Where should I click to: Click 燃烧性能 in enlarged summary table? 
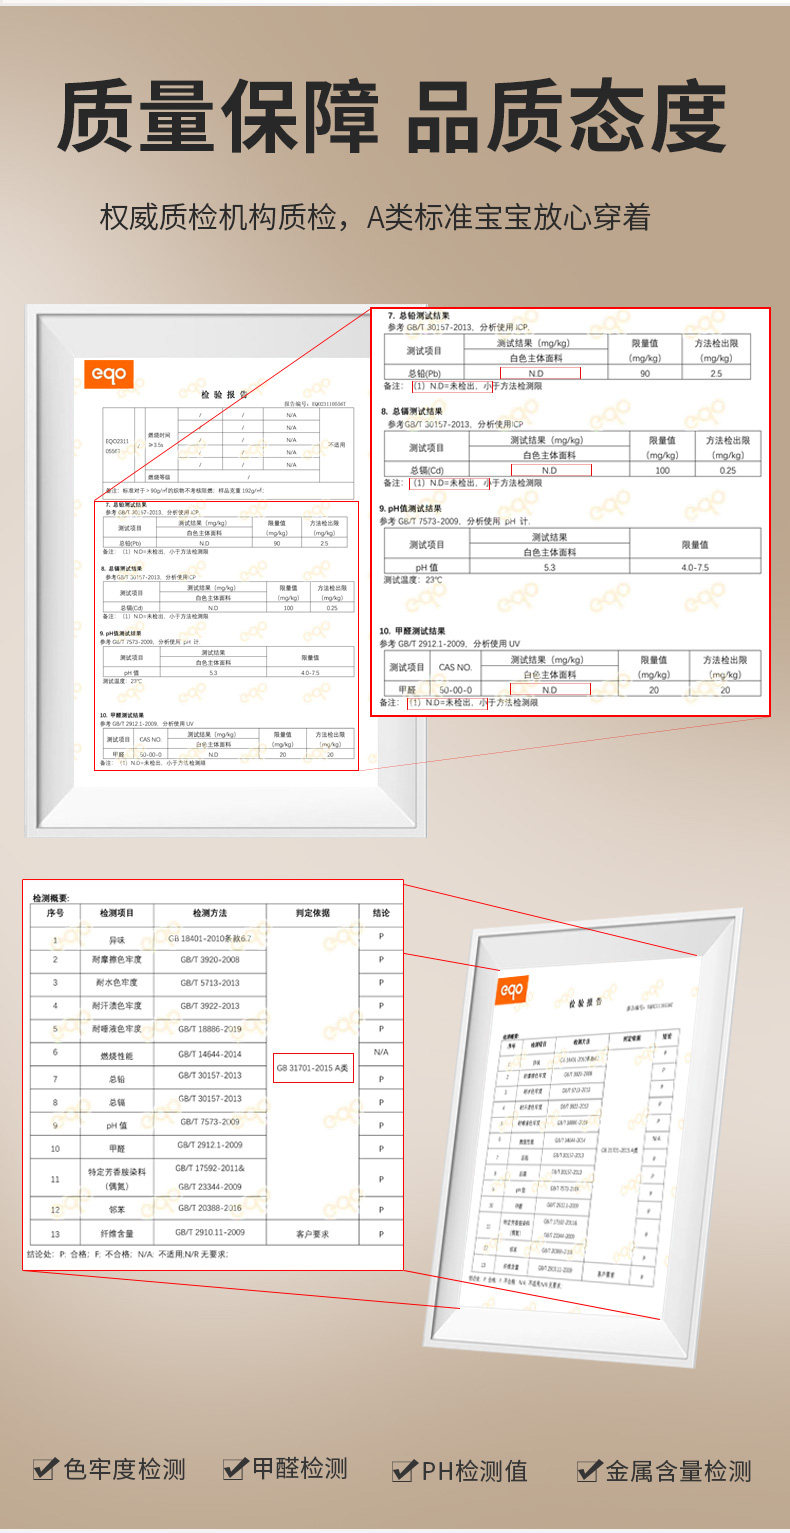coord(118,1055)
